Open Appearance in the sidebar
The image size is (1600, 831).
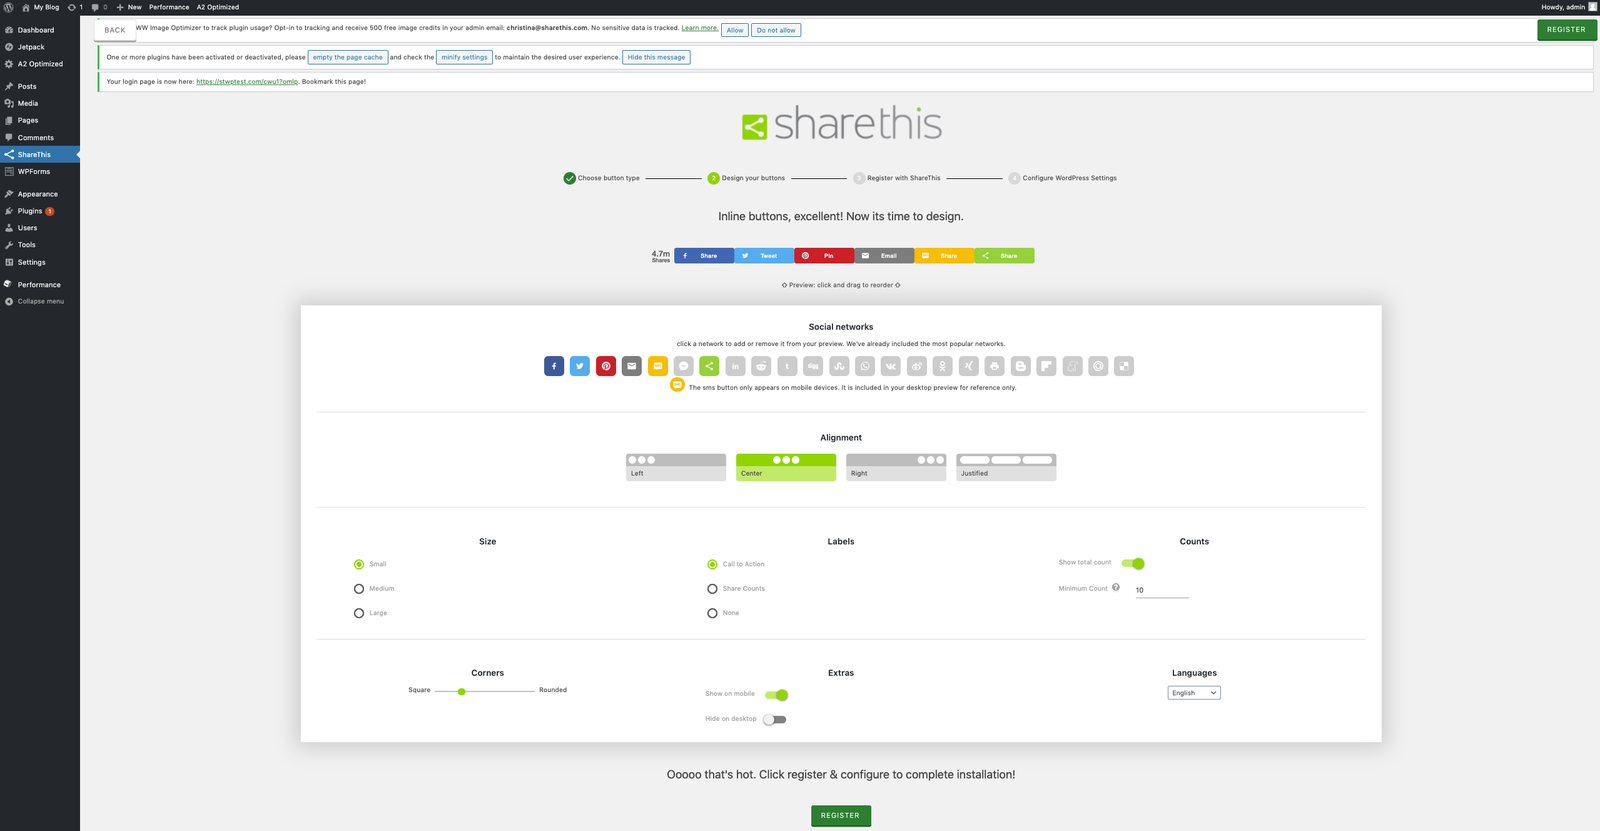pos(40,194)
